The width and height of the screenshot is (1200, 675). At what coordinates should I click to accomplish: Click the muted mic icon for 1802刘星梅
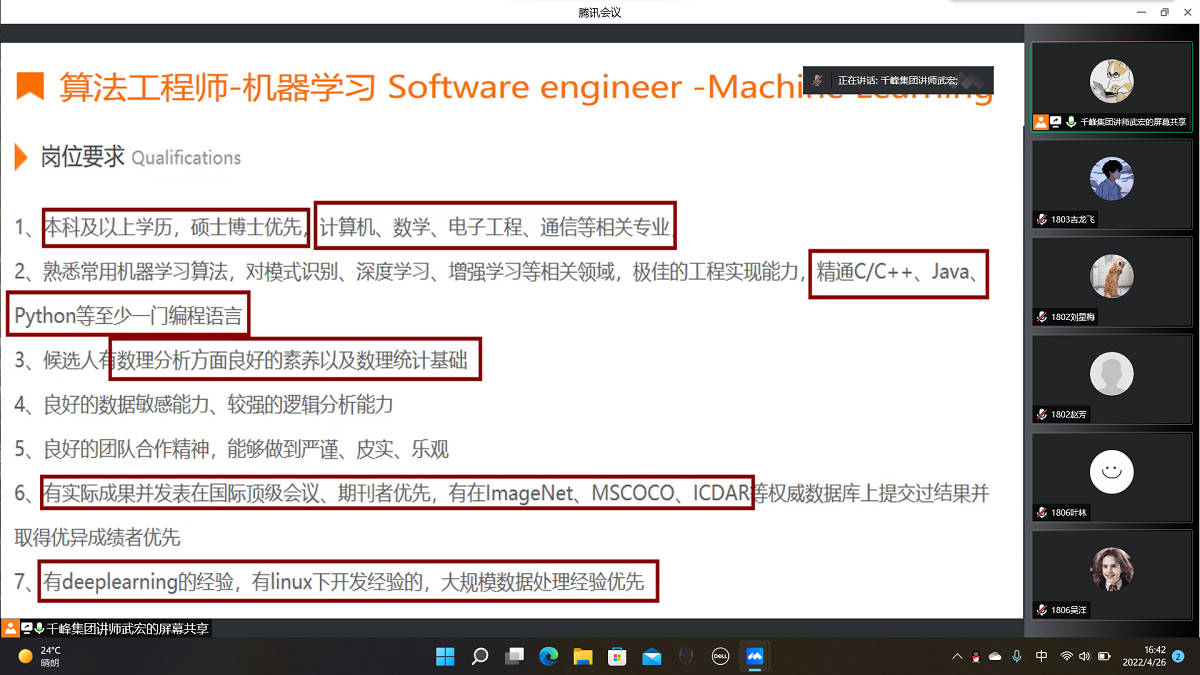[1042, 316]
